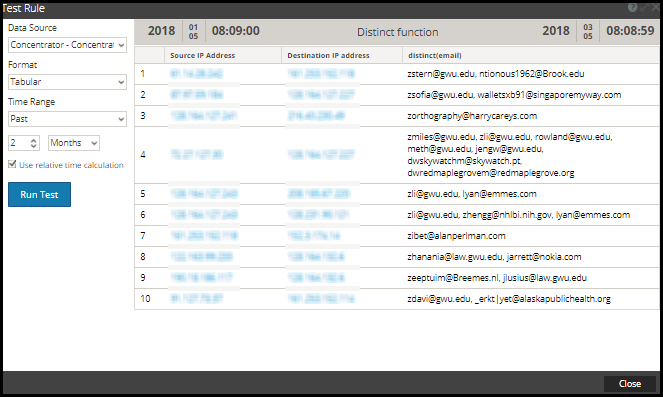Click destination IP link in row 3
Image resolution: width=663 pixels, height=397 pixels.
click(316, 116)
